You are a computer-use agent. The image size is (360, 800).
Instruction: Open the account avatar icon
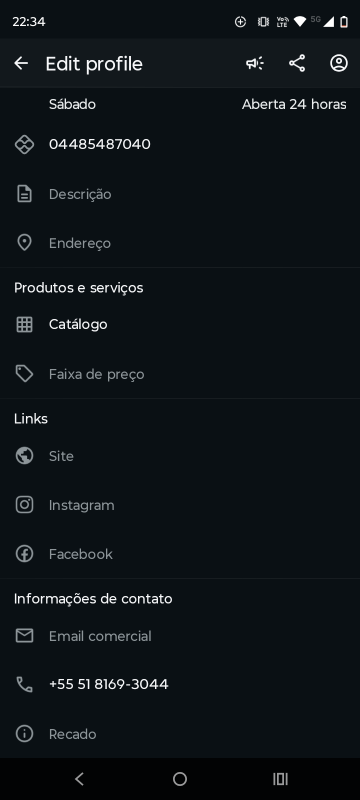tap(339, 63)
